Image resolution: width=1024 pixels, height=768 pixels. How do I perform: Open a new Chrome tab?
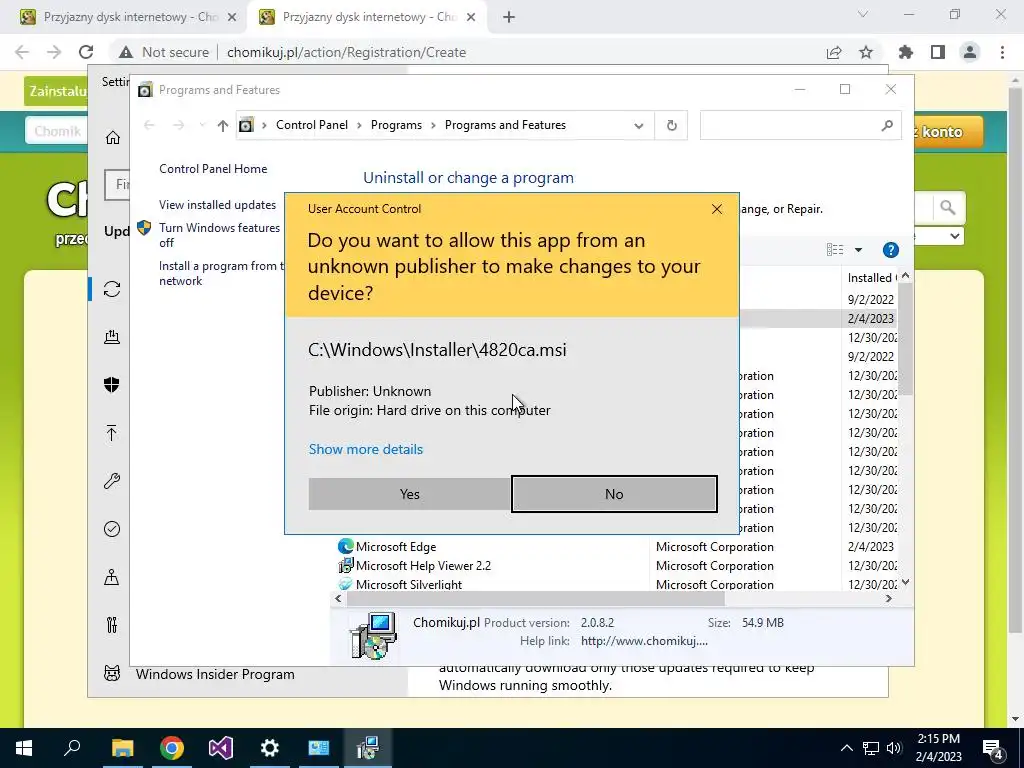509,17
